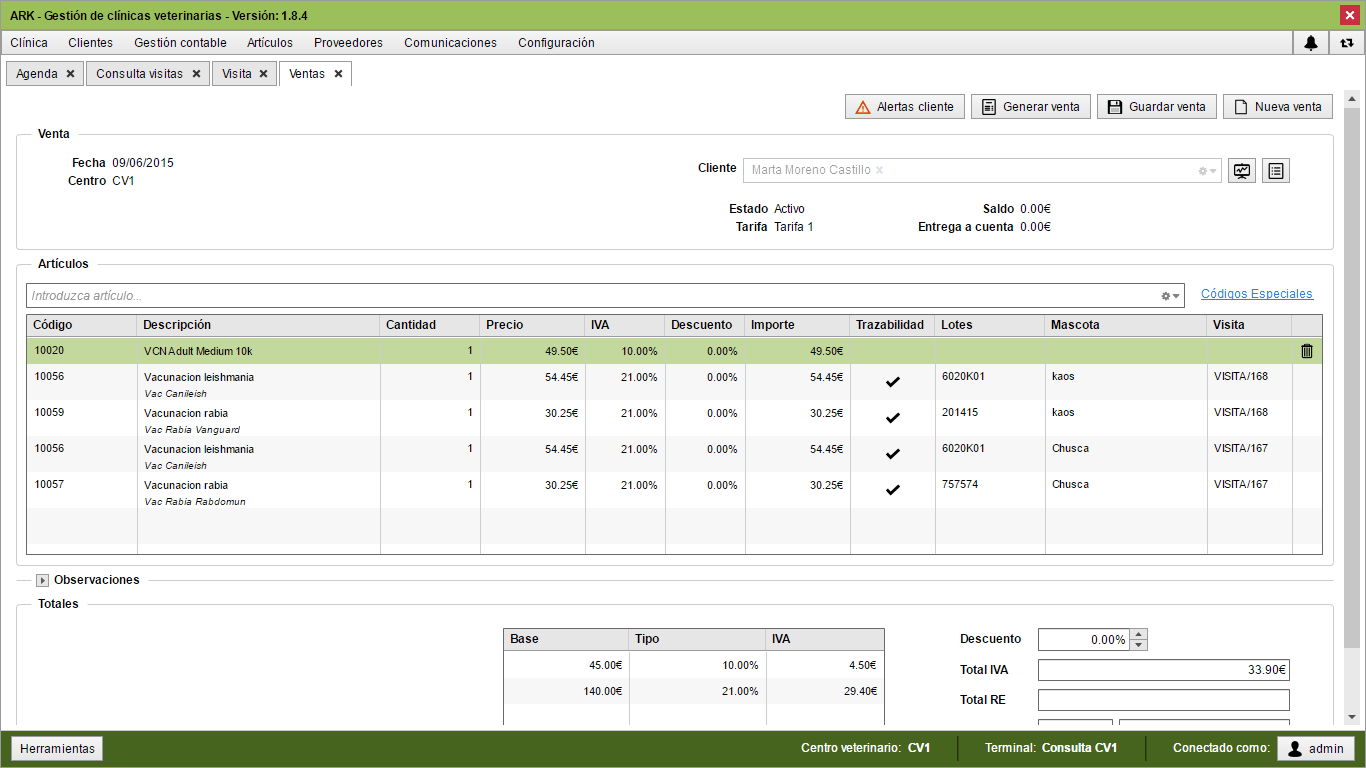Screen dimensions: 1366x768
Task: Remove Marta Moreno Castillo with the x icon
Action: pos(880,170)
